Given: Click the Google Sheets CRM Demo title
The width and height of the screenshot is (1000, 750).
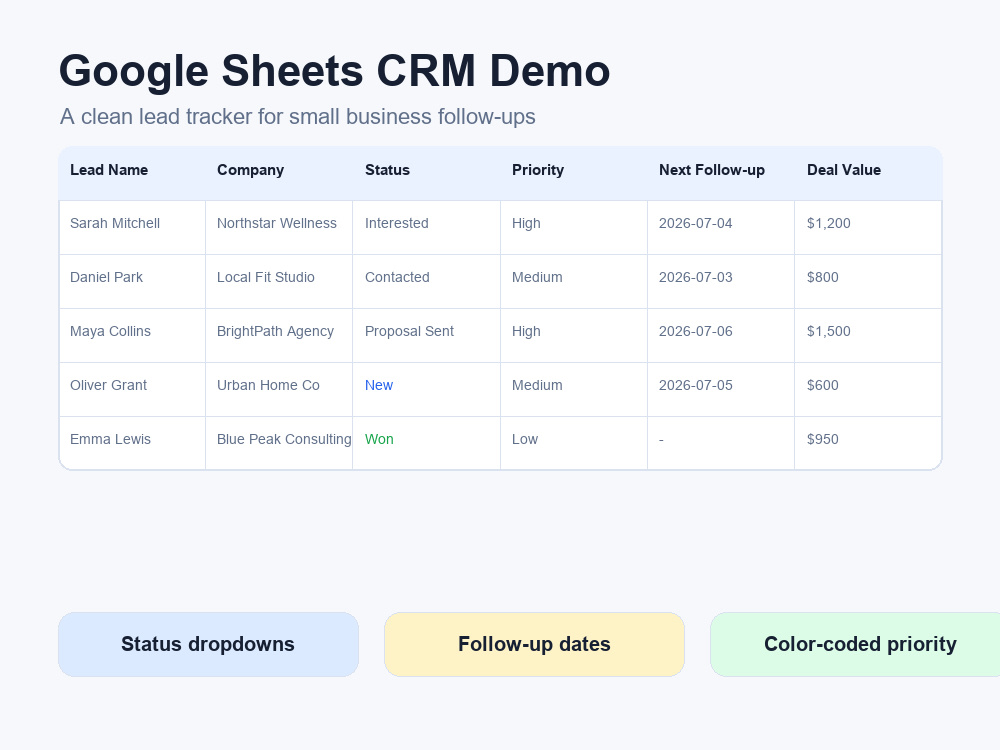Looking at the screenshot, I should coord(335,71).
